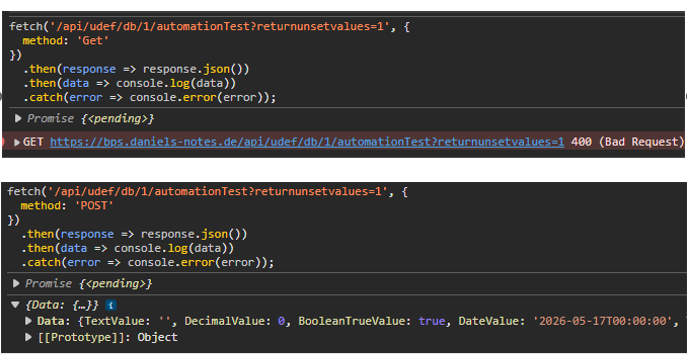The image size is (687, 364).
Task: Click the red error icon beside GET
Action: click(2, 142)
